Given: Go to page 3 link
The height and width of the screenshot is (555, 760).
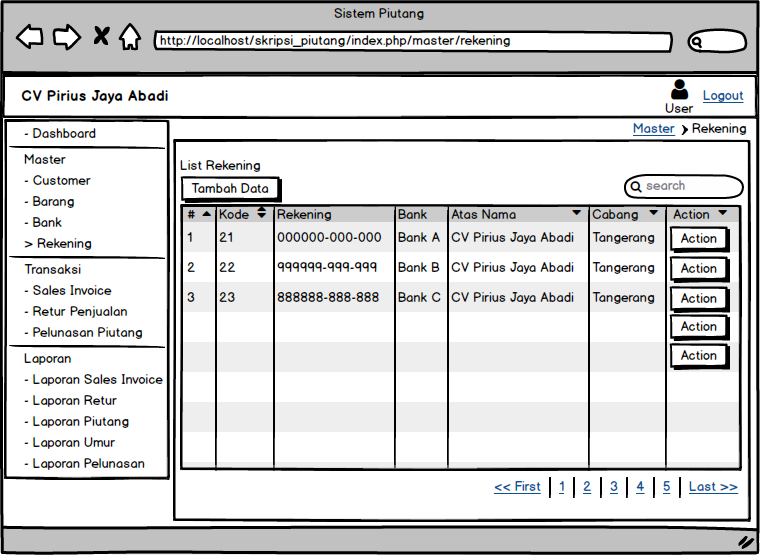Looking at the screenshot, I should (614, 487).
